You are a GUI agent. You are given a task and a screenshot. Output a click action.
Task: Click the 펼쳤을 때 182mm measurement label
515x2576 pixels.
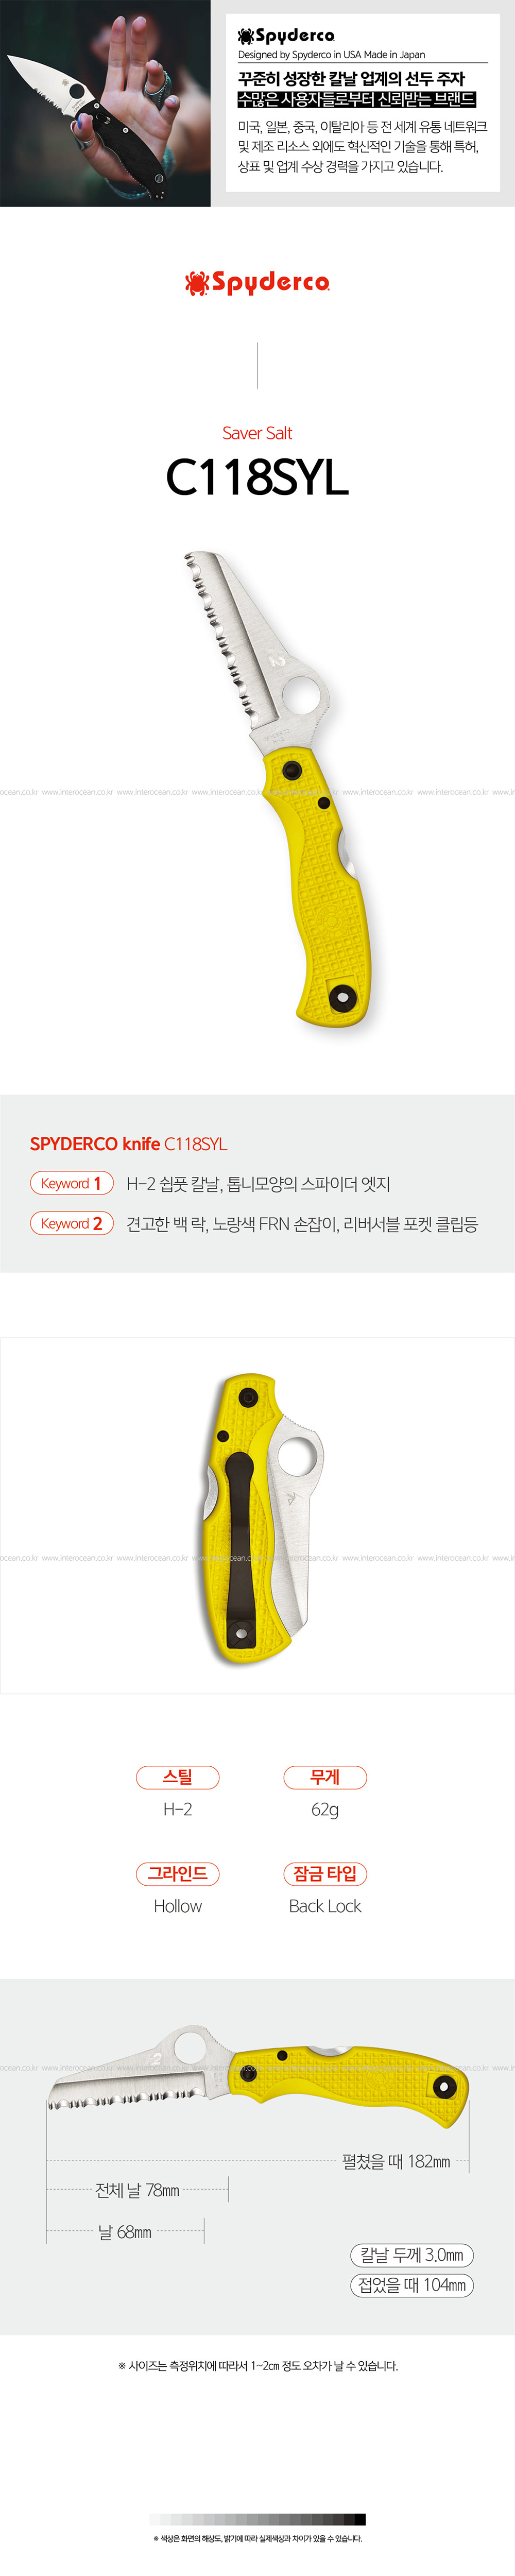coord(396,2161)
